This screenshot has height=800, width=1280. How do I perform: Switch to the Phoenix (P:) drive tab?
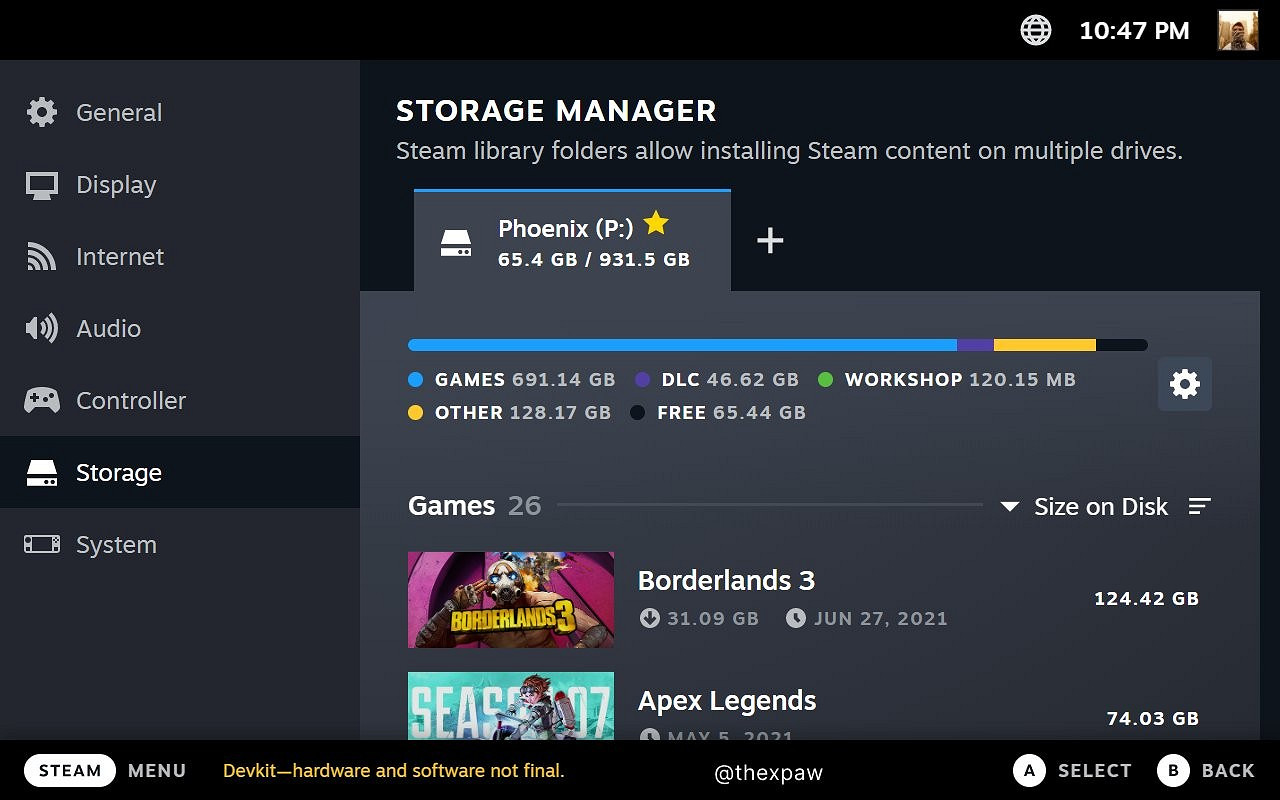[x=572, y=241]
